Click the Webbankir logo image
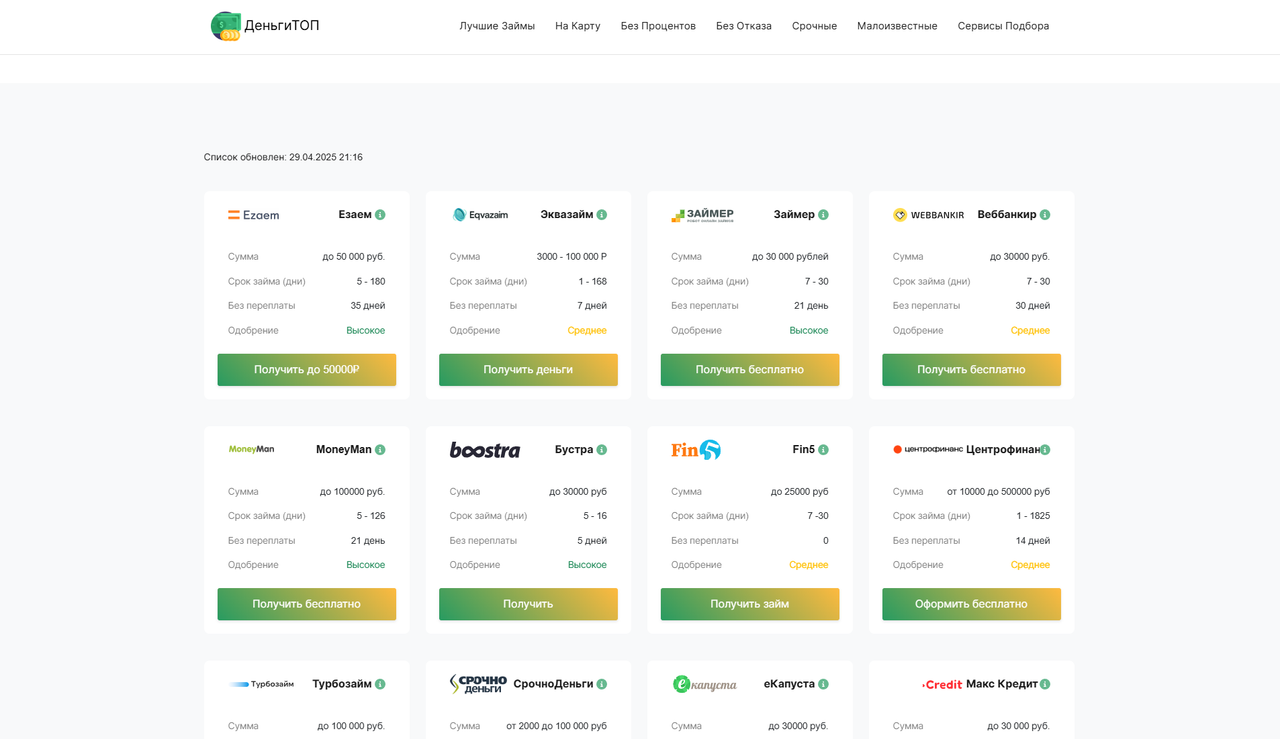This screenshot has height=739, width=1280. point(929,215)
